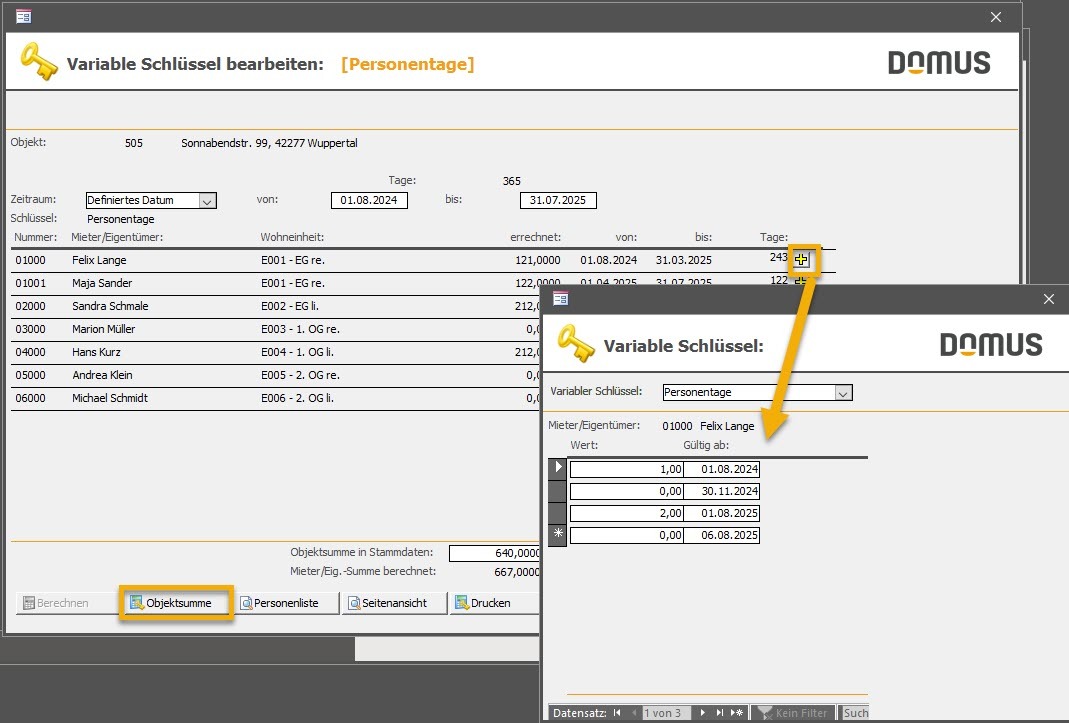Viewport: 1069px width, 723px height.
Task: Go to previous record in Datensatz navigator
Action: (634, 713)
